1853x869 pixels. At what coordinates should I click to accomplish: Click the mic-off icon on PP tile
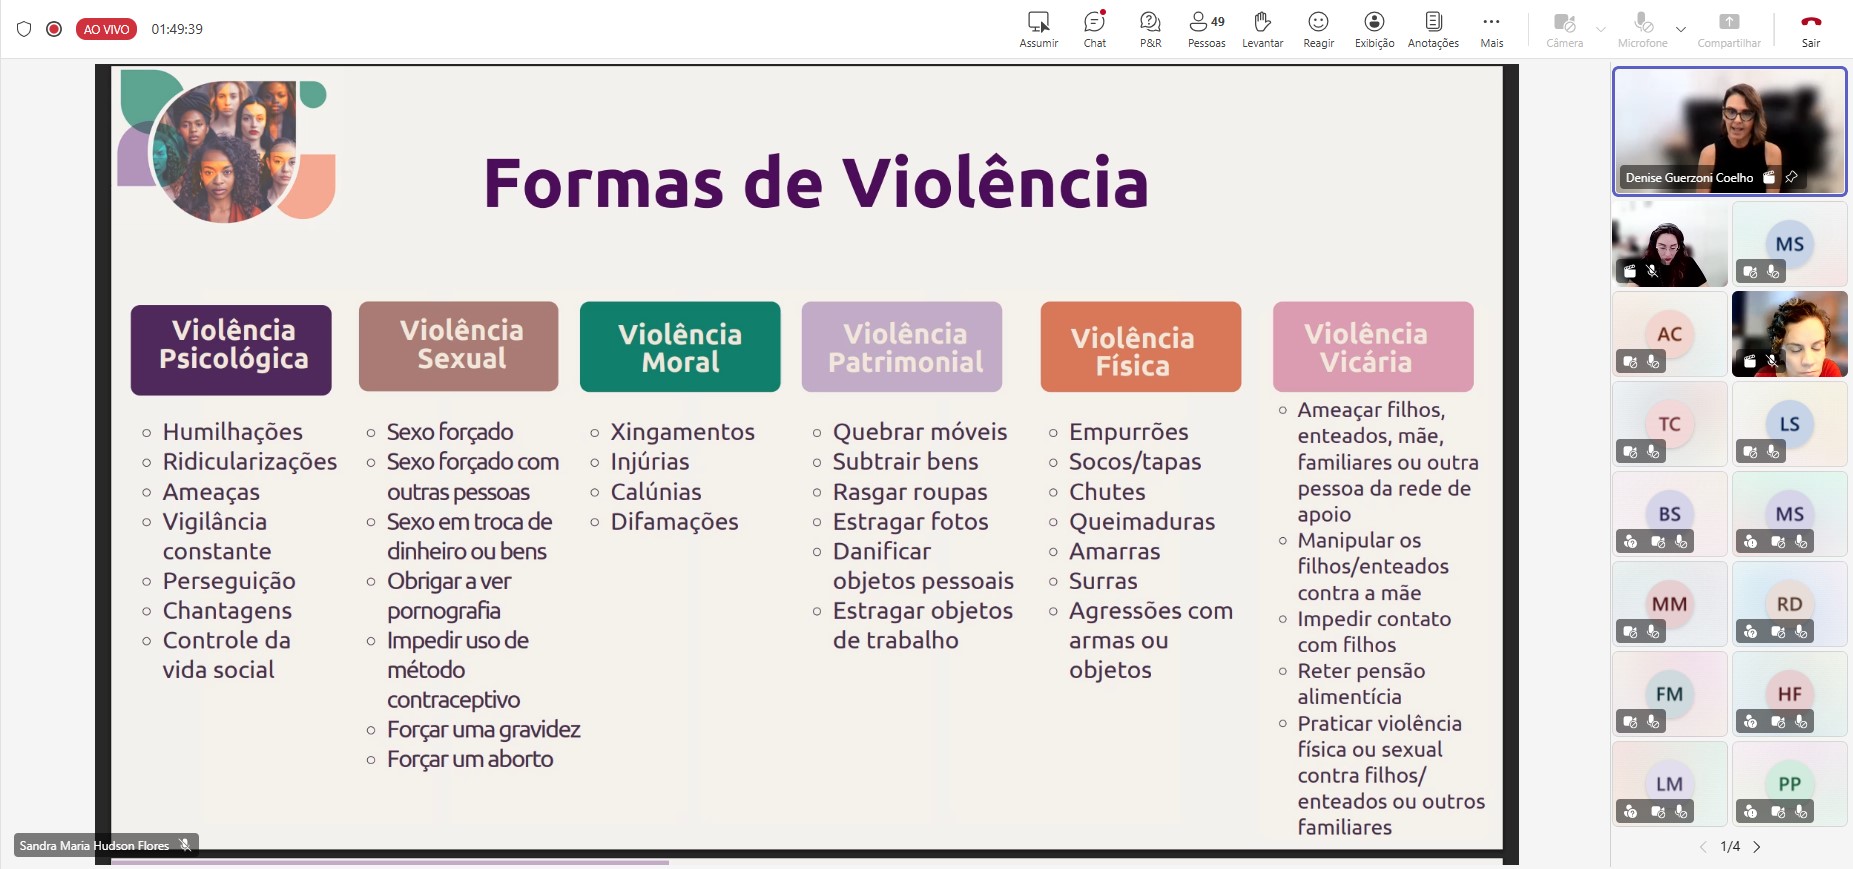pos(1801,812)
